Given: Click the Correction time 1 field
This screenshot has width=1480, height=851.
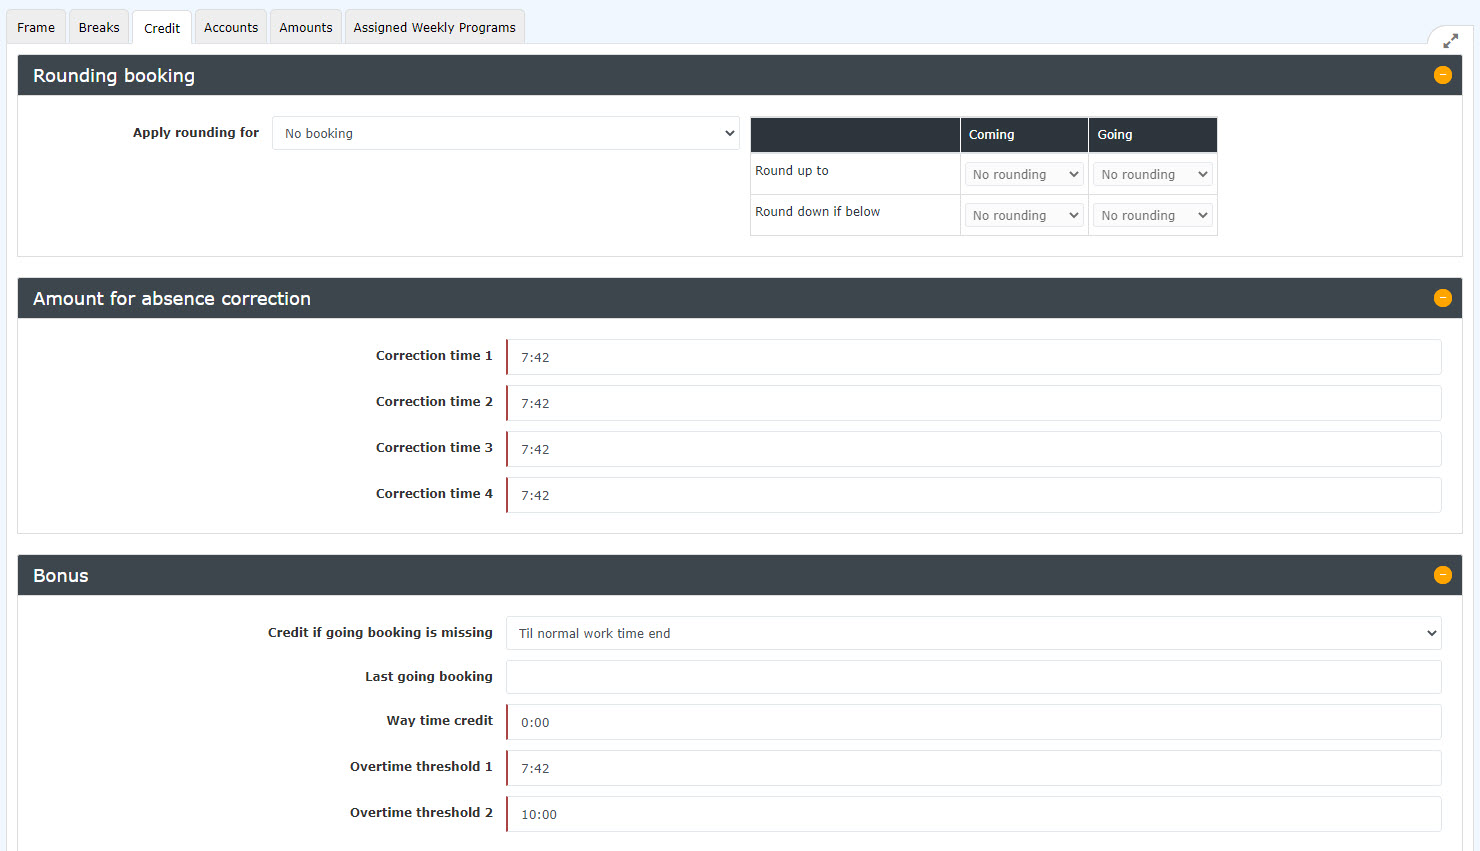Looking at the screenshot, I should coord(974,357).
